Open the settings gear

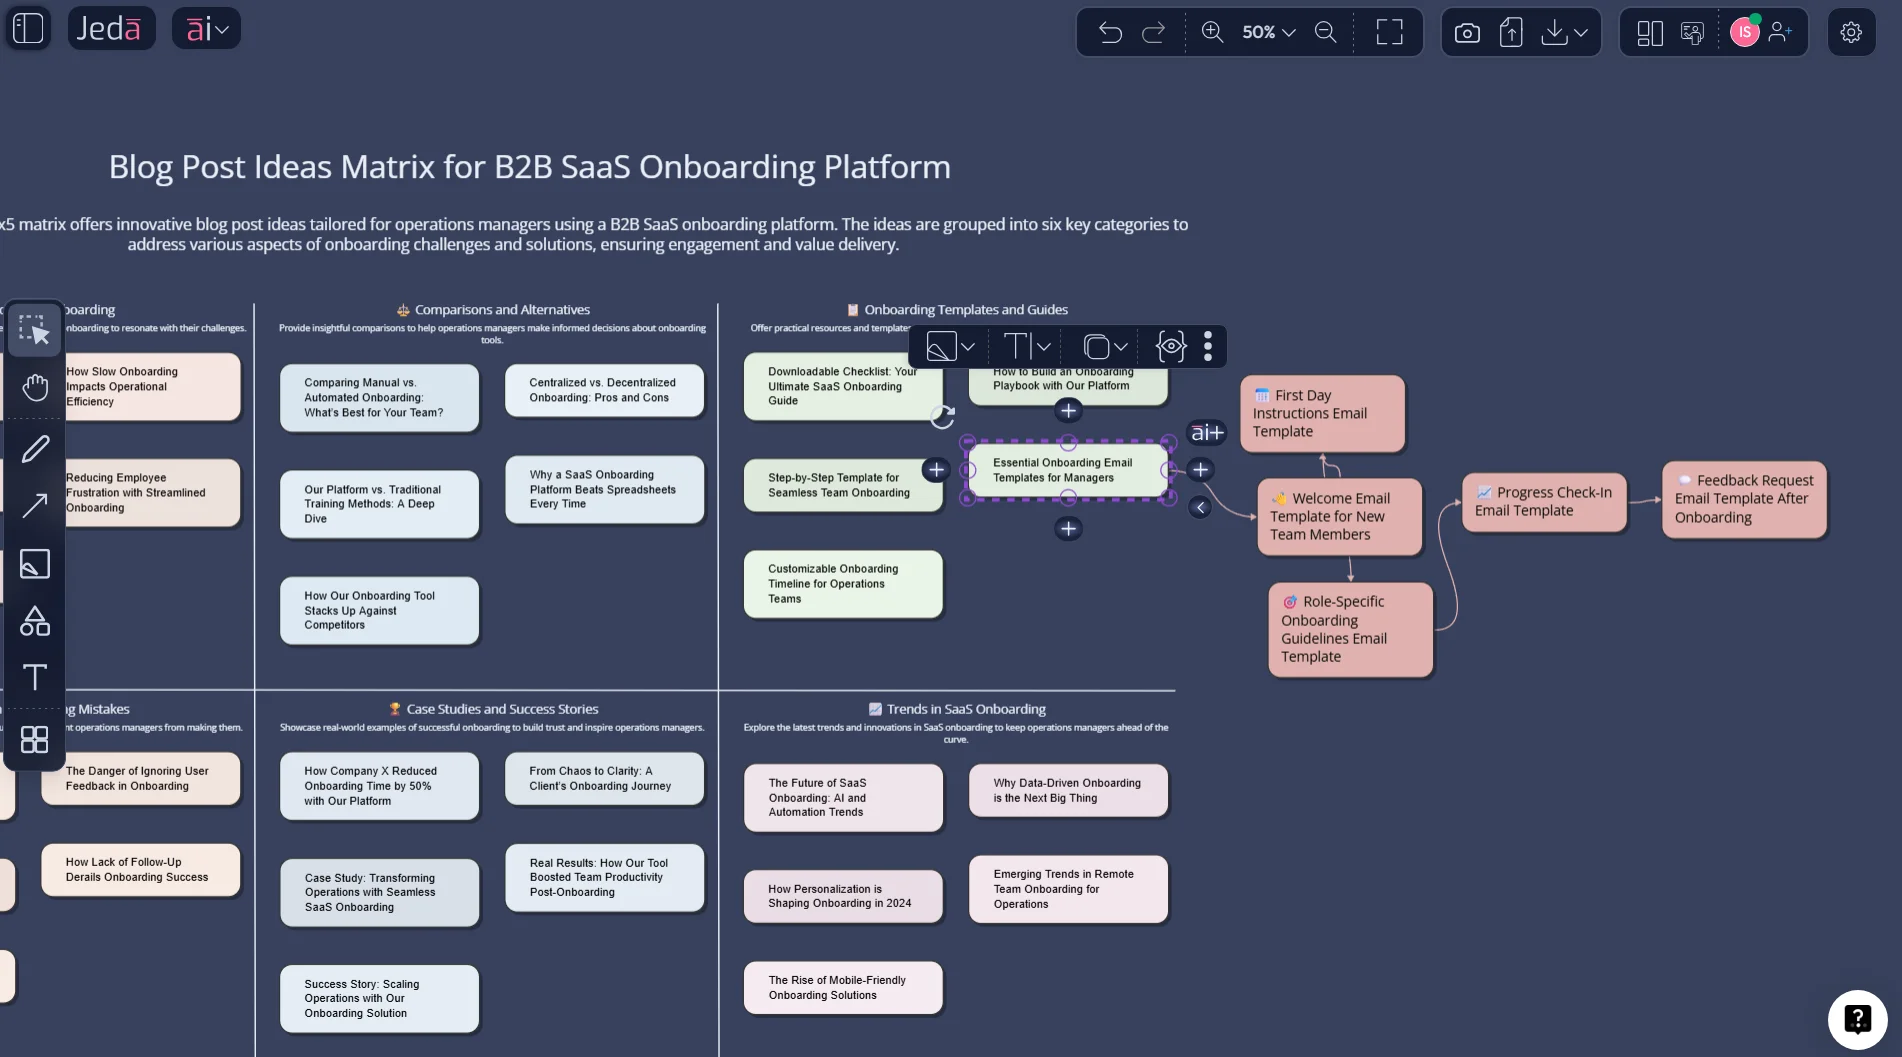tap(1851, 33)
